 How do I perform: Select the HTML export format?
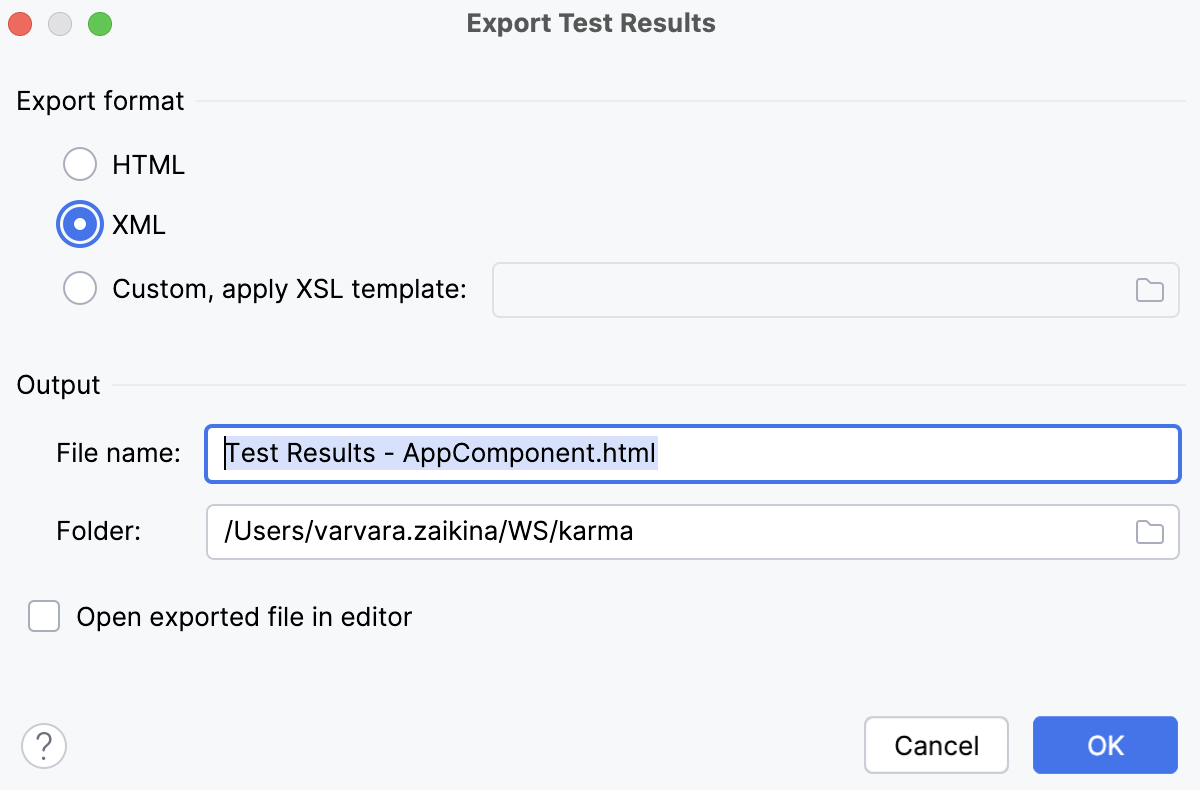click(x=80, y=164)
